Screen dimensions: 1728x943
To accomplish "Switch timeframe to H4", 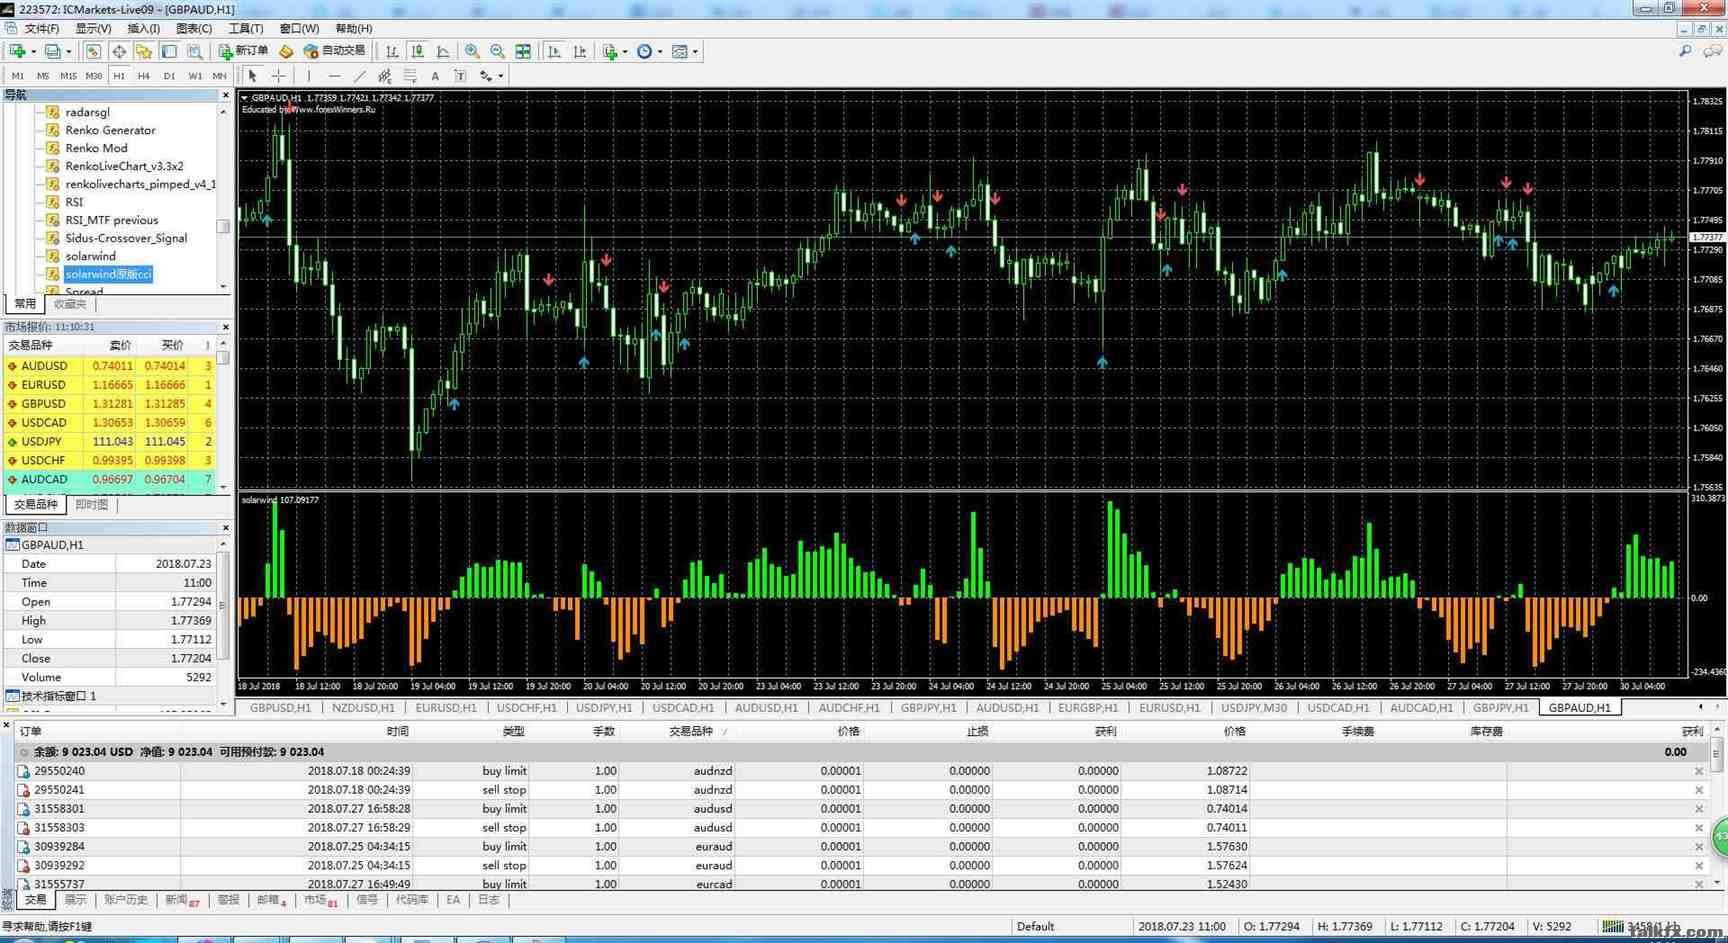I will pyautogui.click(x=144, y=76).
